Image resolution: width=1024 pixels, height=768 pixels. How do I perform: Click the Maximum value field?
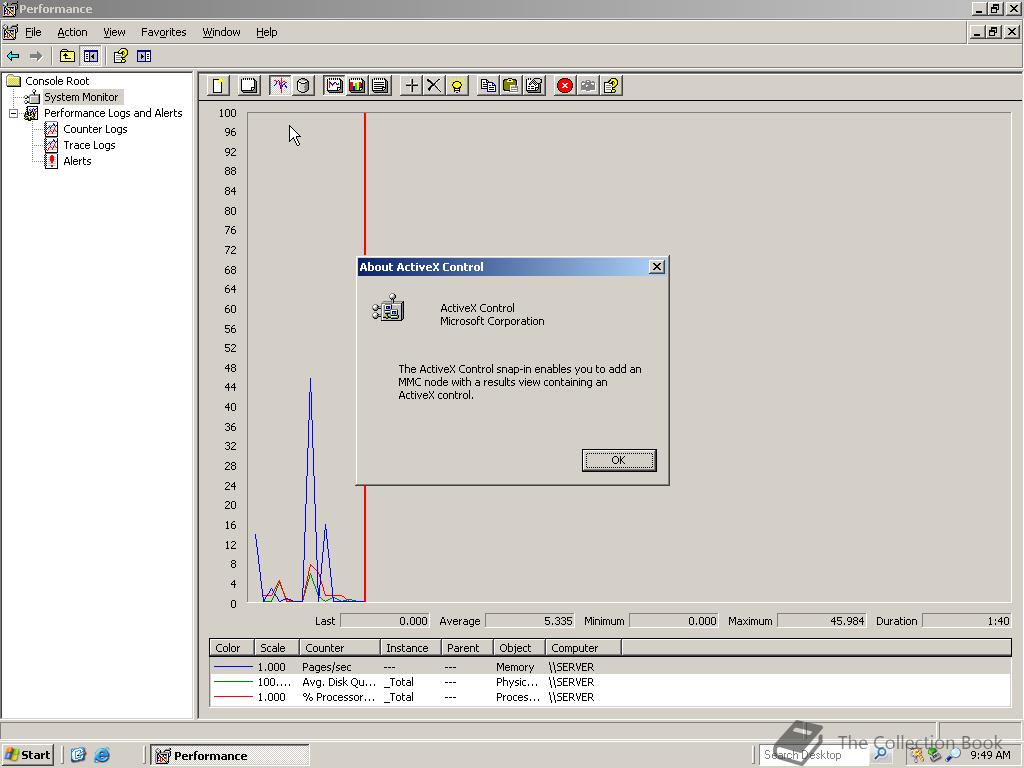[822, 621]
